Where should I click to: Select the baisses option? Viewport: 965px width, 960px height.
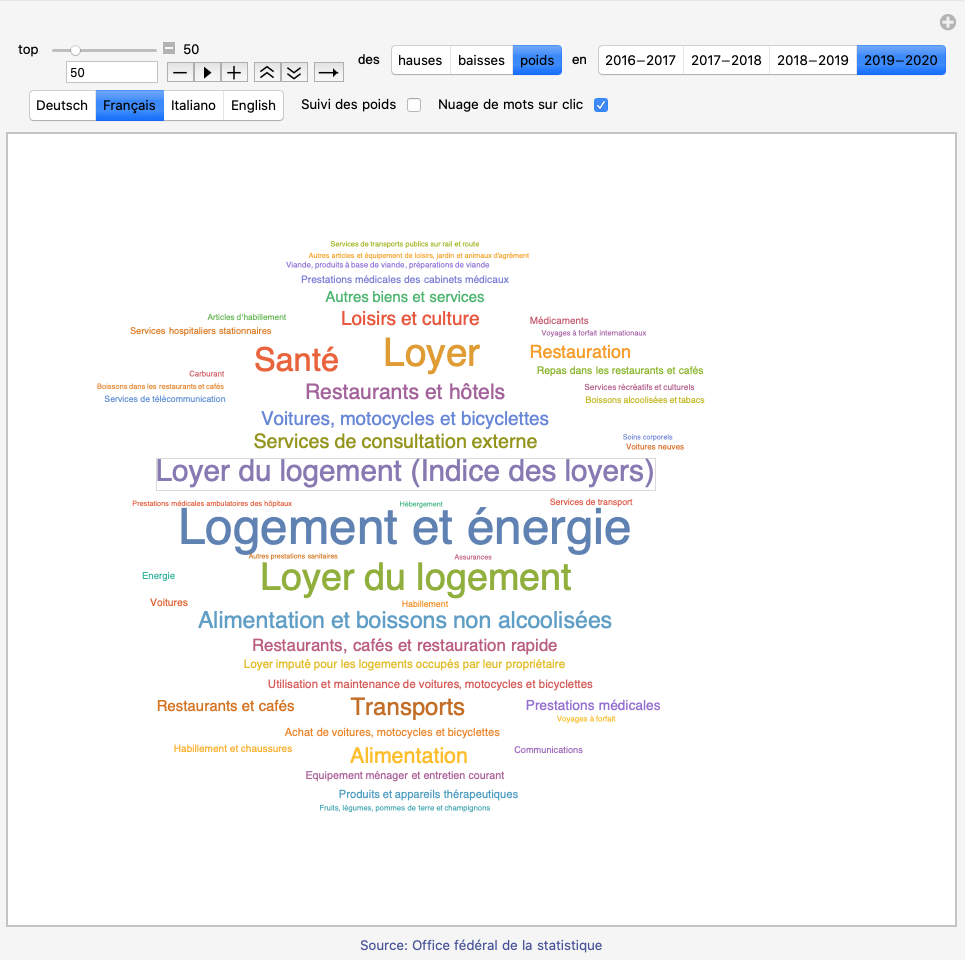pos(481,60)
